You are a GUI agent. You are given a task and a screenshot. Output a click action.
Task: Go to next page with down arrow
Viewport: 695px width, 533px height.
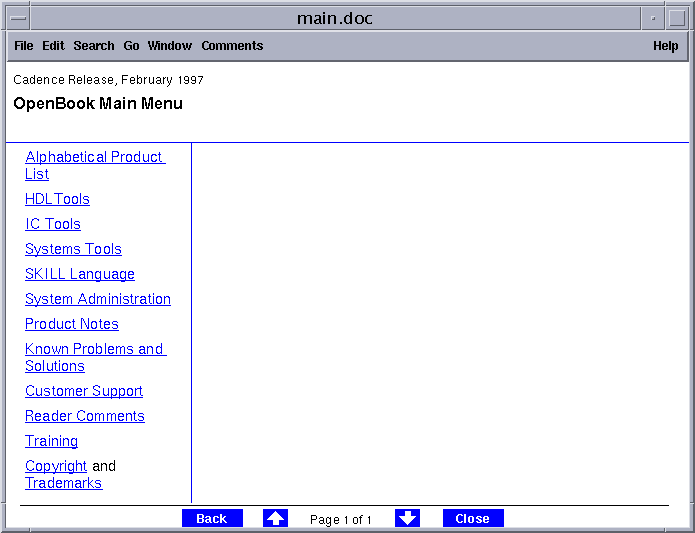click(x=407, y=518)
